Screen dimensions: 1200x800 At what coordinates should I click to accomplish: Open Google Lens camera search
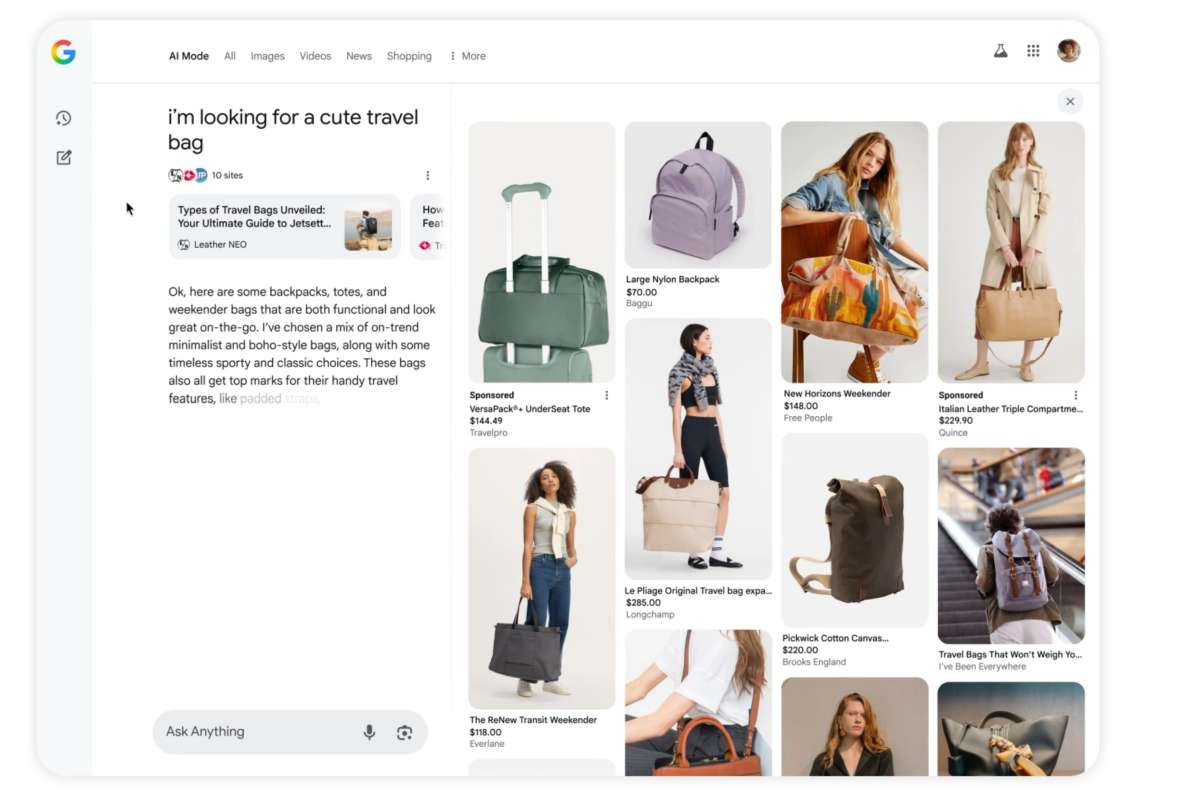[x=404, y=732]
